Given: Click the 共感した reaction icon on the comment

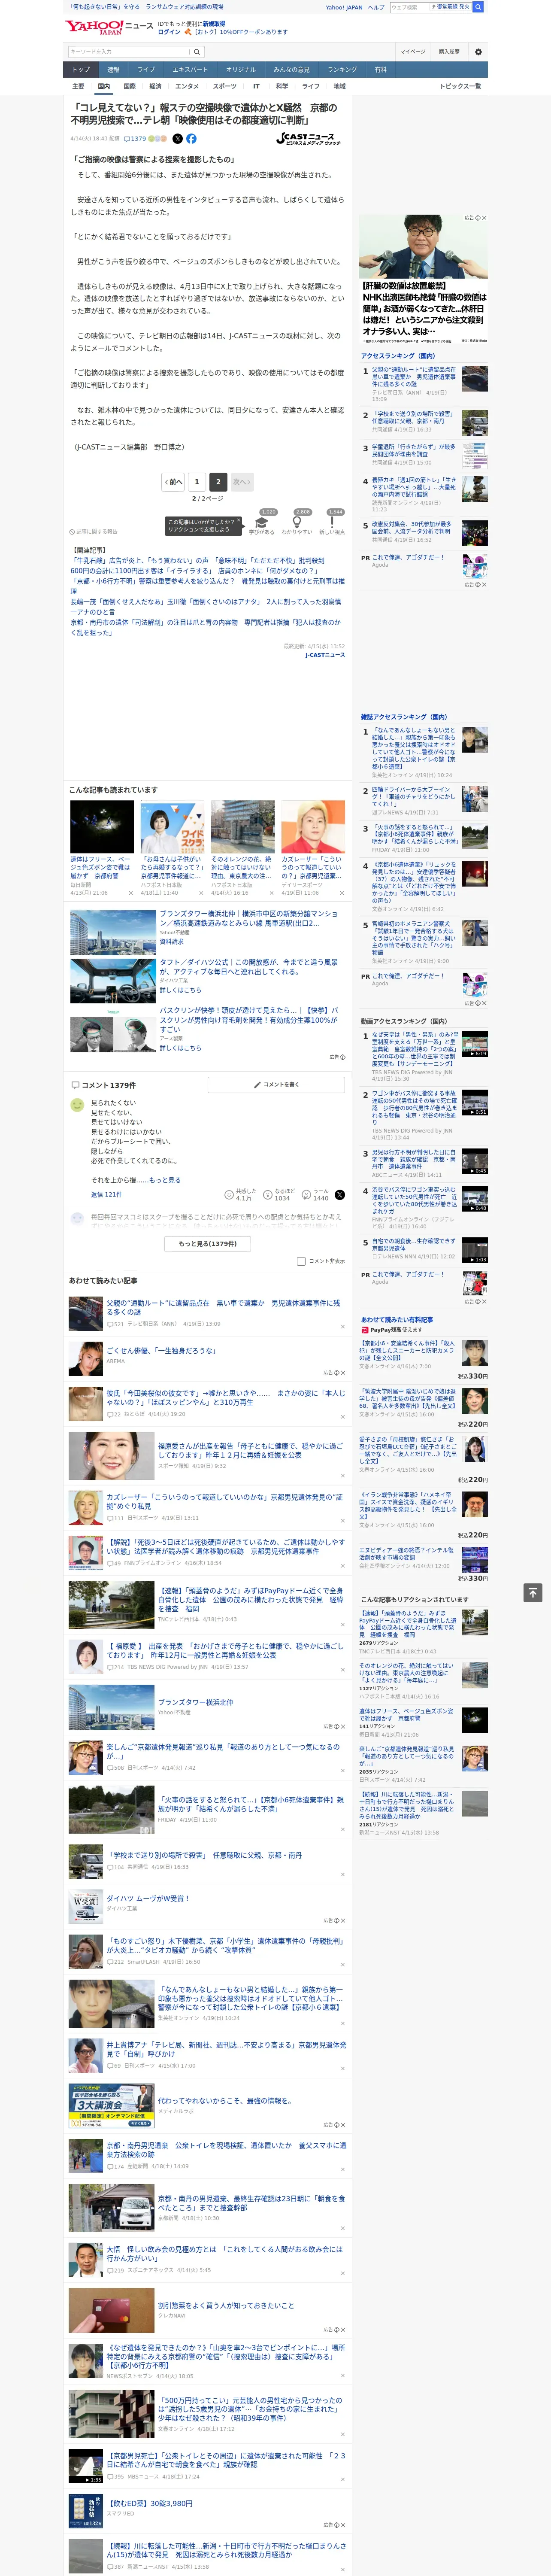Looking at the screenshot, I should [229, 1195].
